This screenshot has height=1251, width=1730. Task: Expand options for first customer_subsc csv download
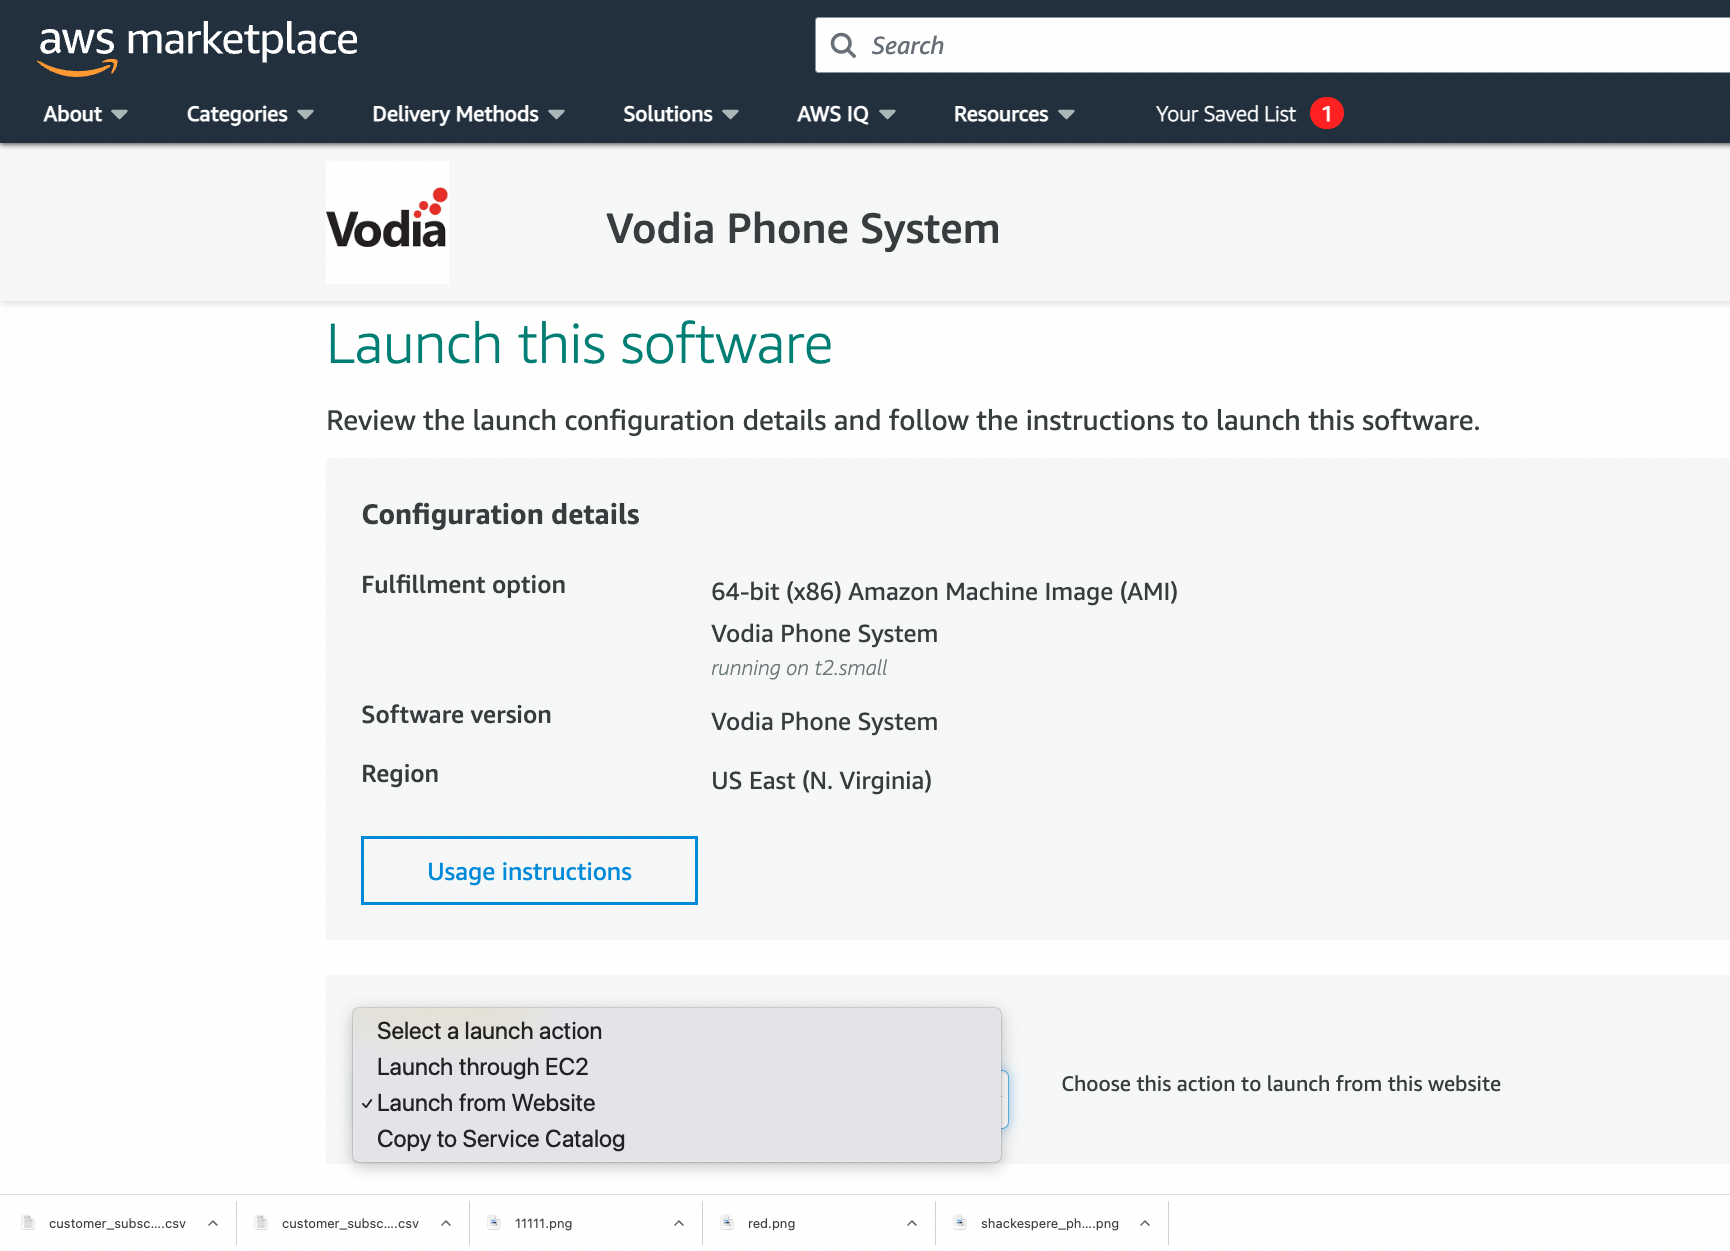tap(213, 1223)
